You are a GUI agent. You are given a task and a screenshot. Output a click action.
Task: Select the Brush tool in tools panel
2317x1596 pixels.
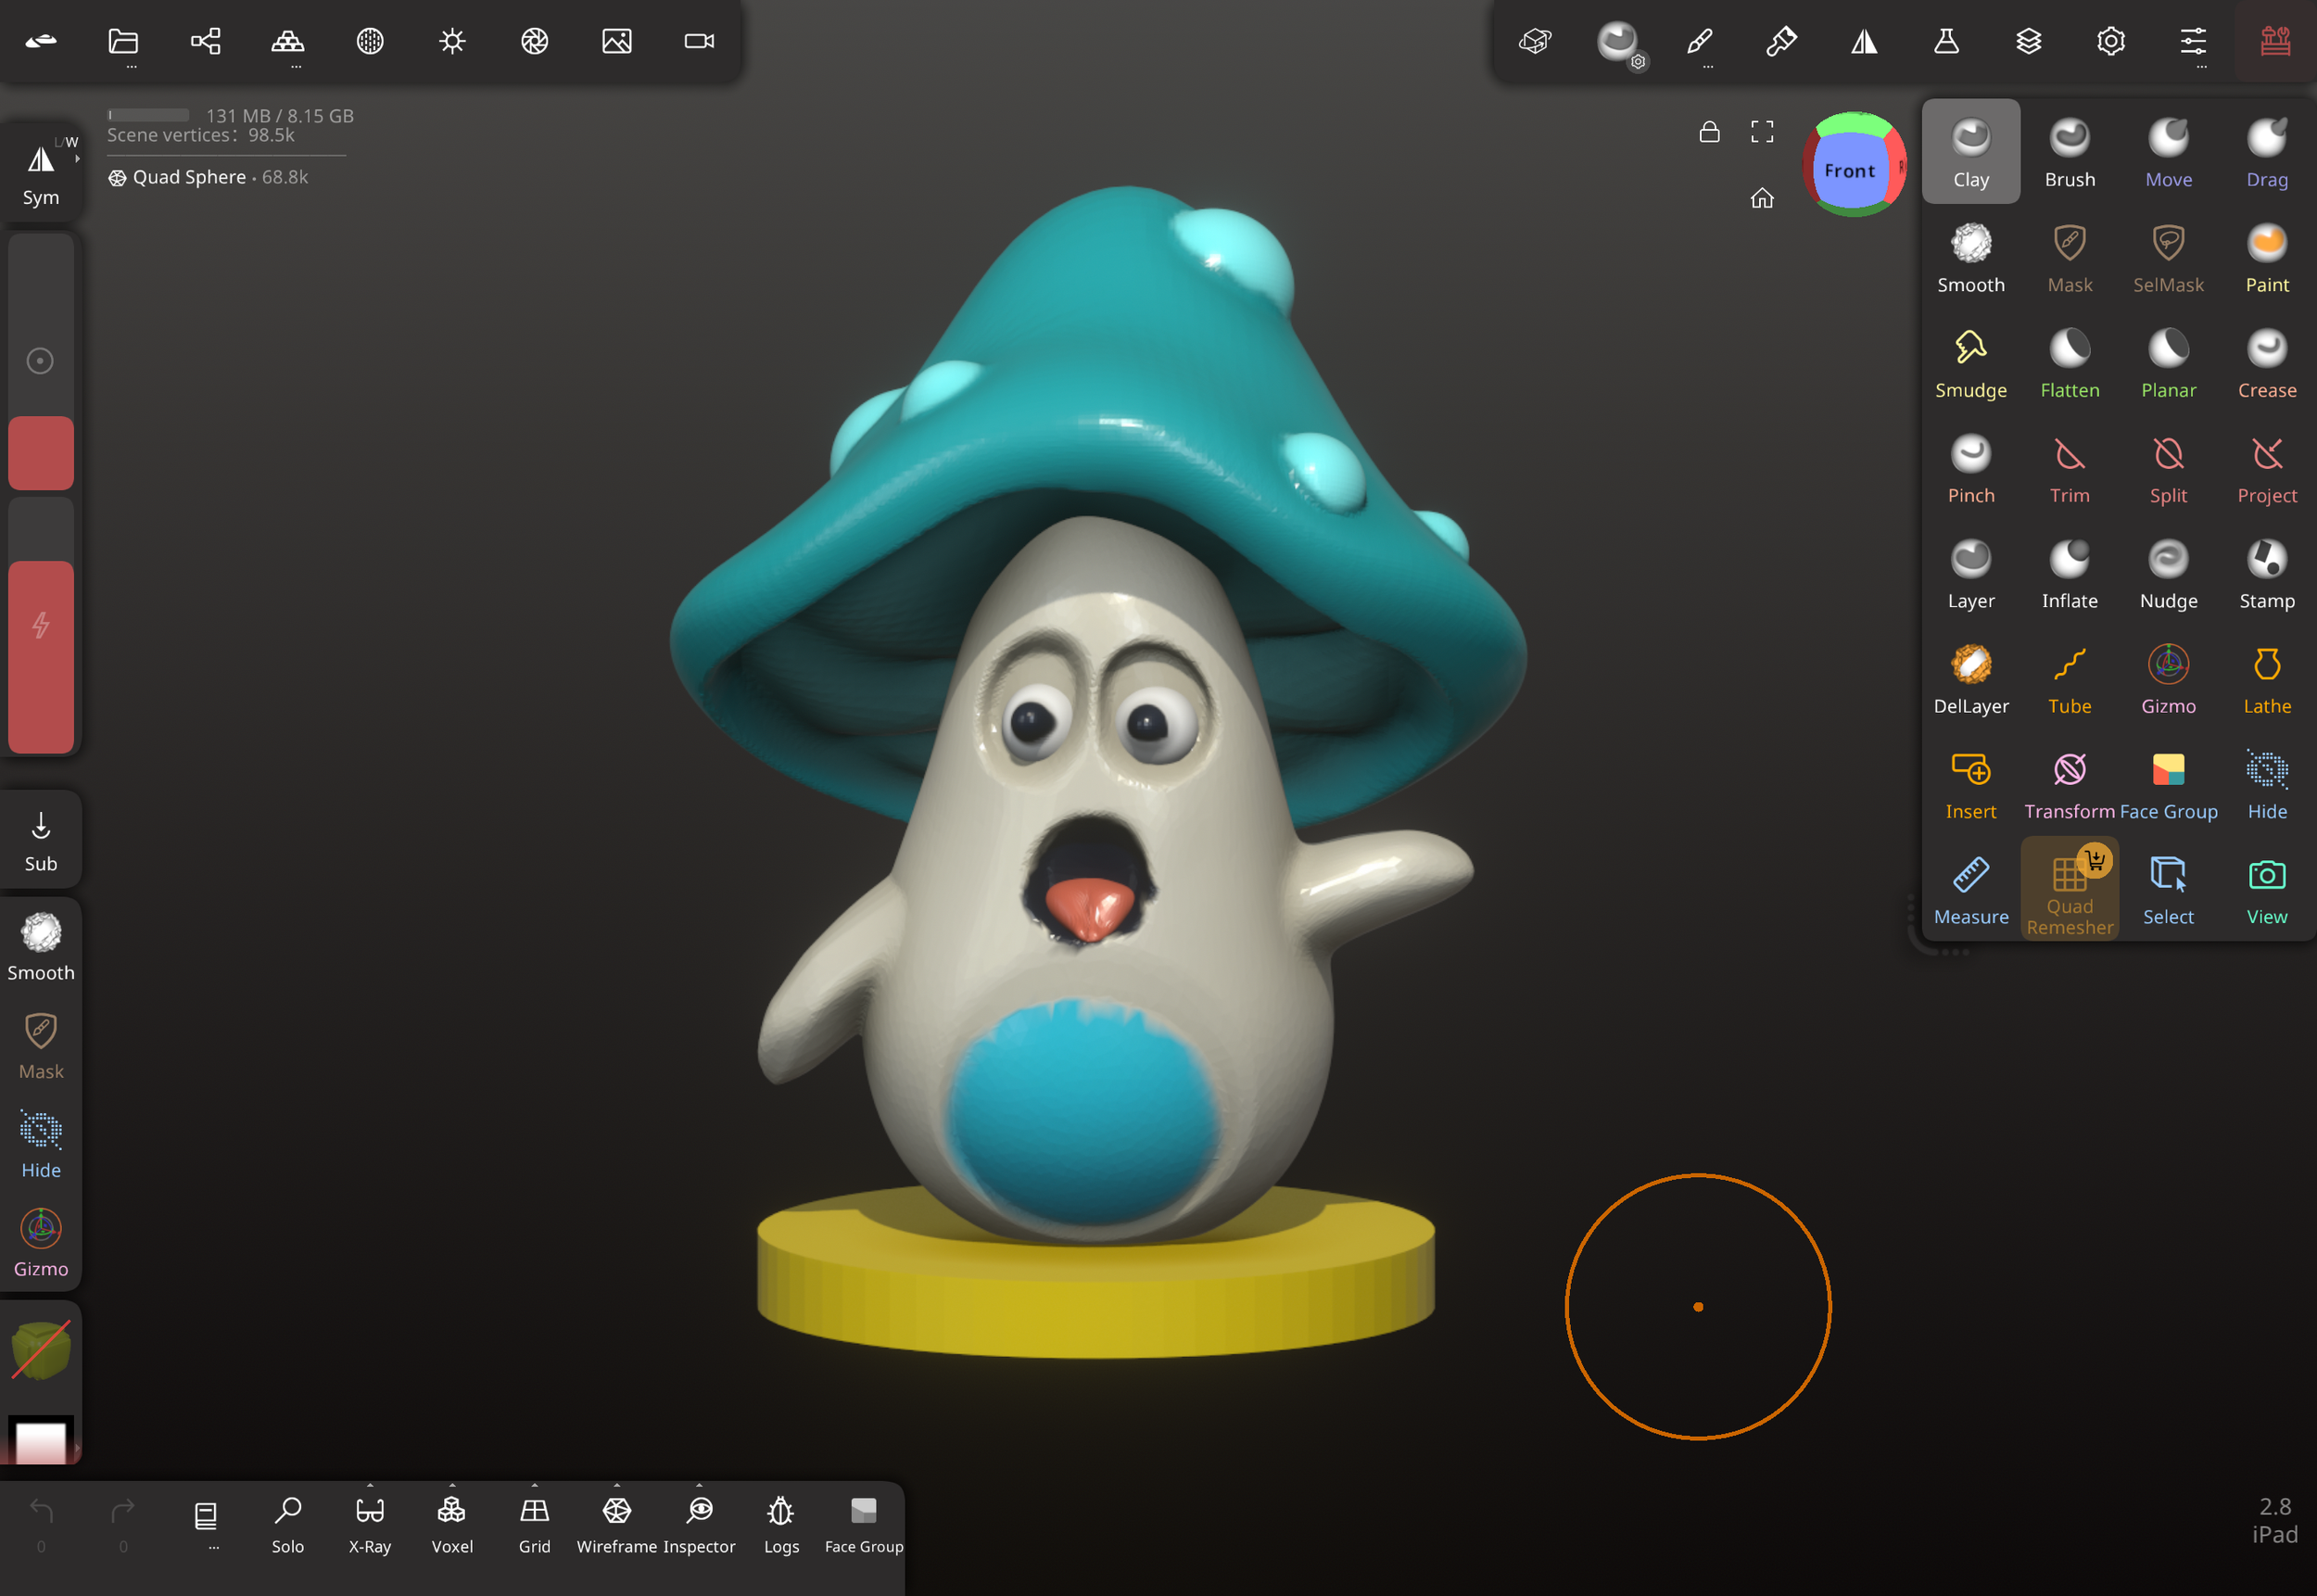coord(2069,152)
